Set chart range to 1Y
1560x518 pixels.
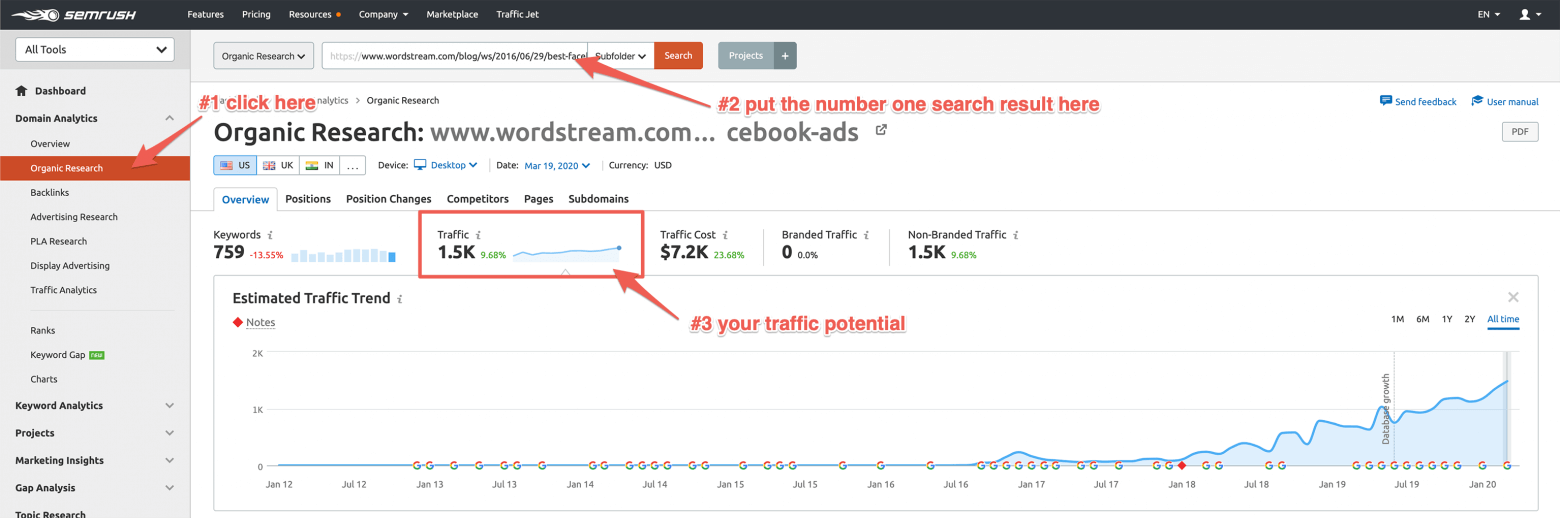click(x=1447, y=319)
